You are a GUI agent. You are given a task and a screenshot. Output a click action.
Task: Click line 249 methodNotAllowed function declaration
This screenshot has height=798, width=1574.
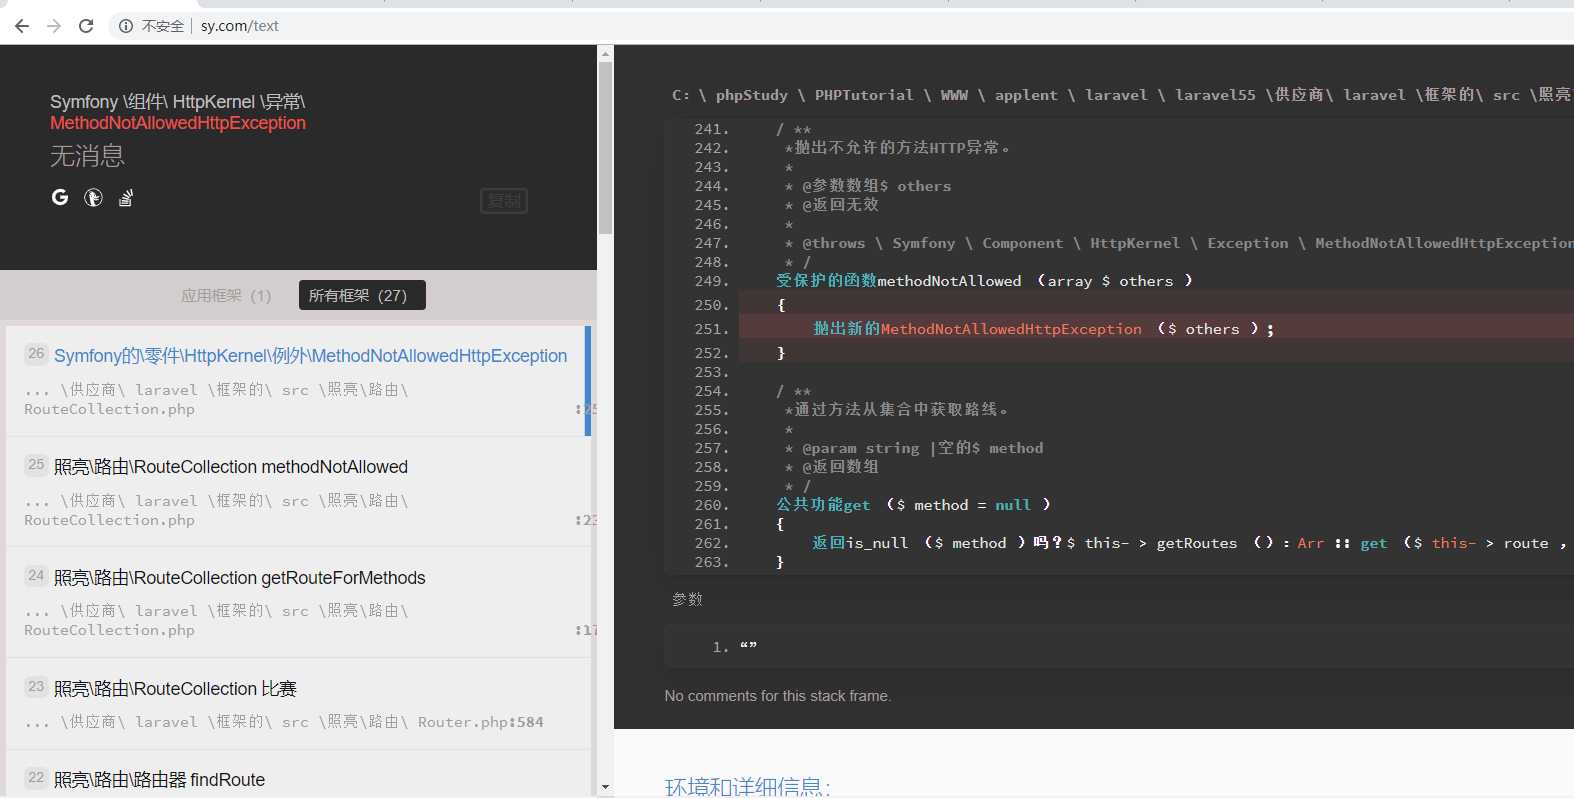985,281
